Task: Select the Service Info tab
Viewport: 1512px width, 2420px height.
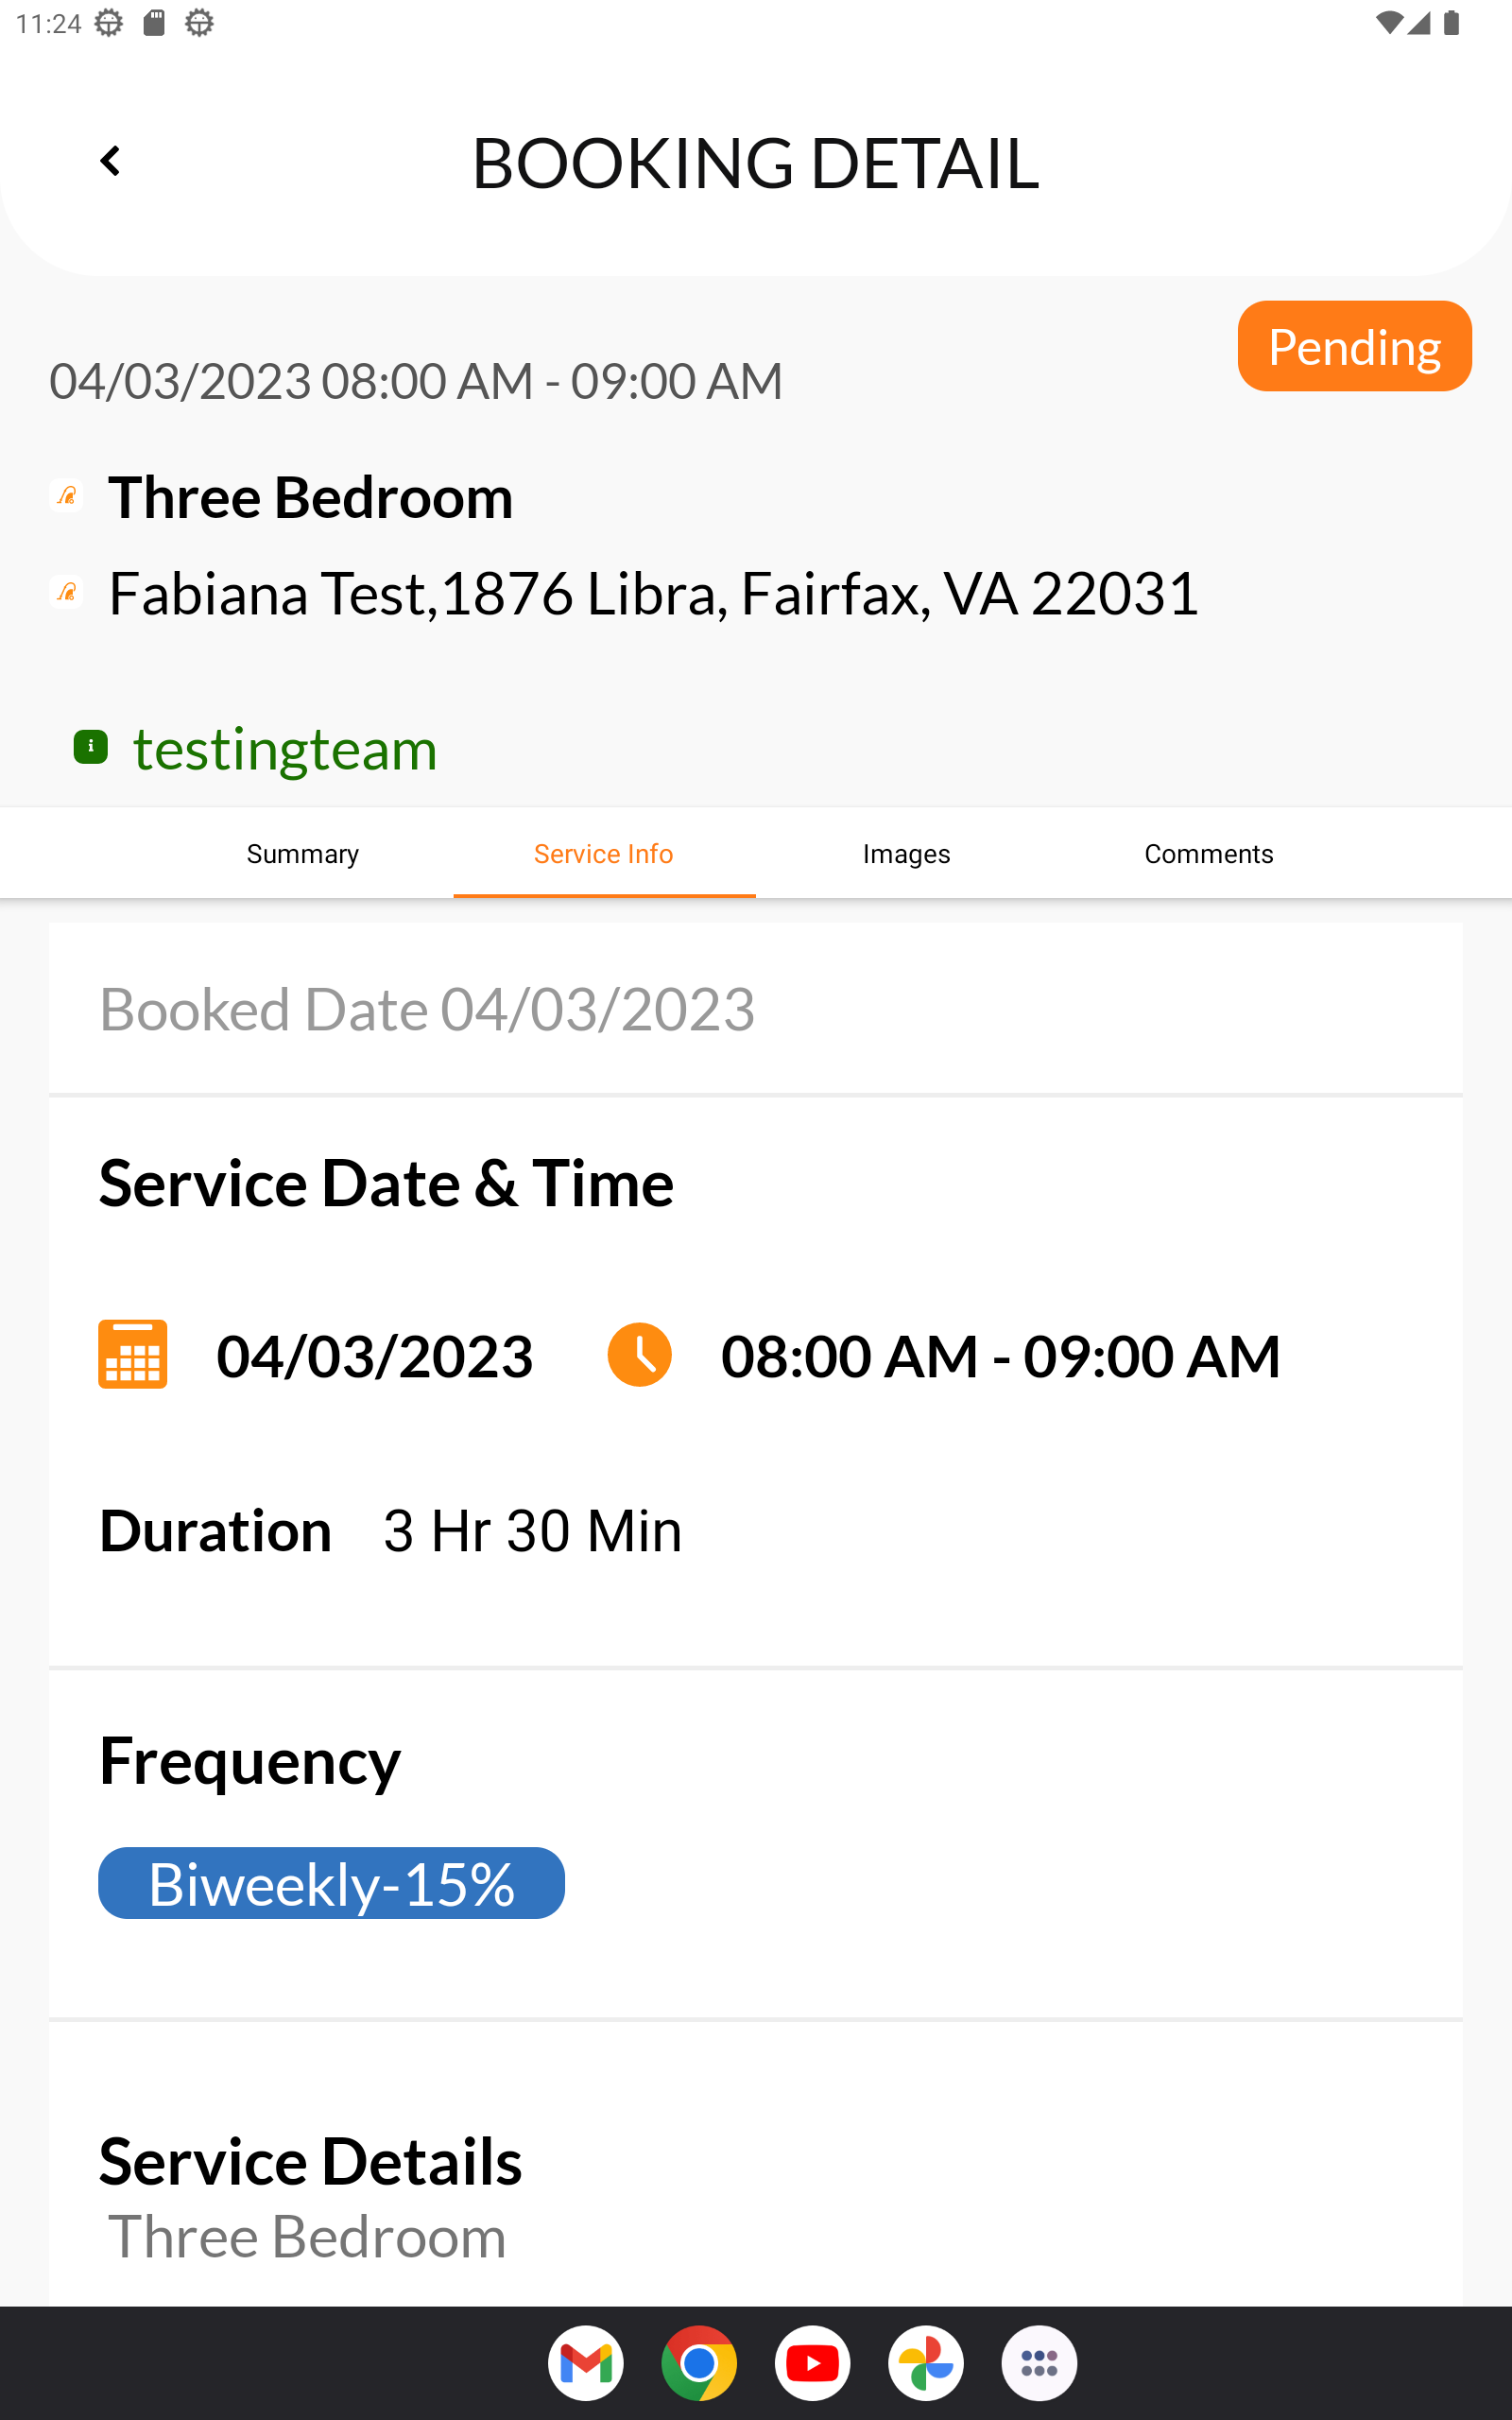Action: tap(604, 854)
